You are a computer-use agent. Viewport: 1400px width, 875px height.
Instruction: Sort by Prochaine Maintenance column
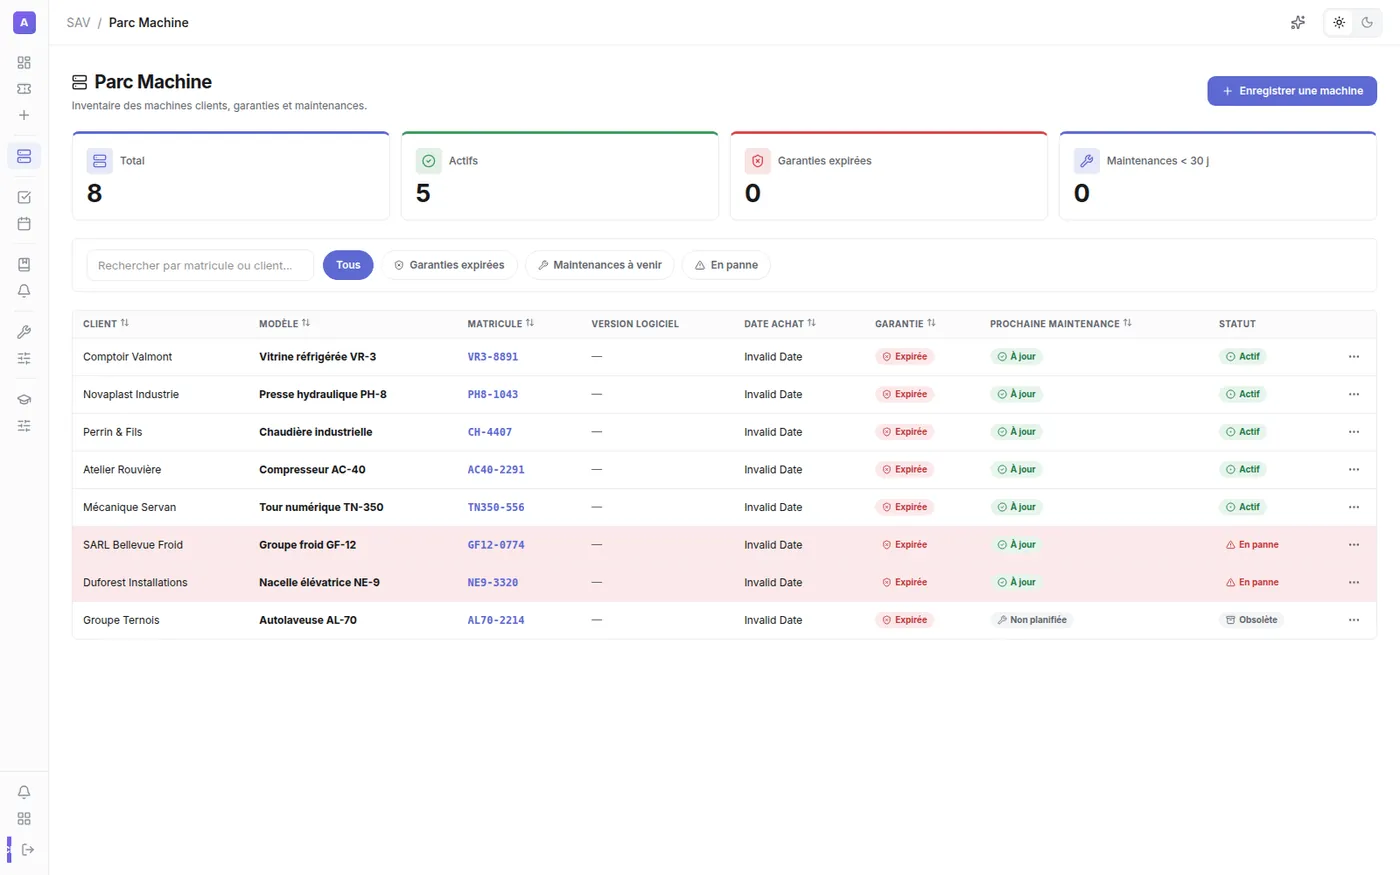[1061, 323]
